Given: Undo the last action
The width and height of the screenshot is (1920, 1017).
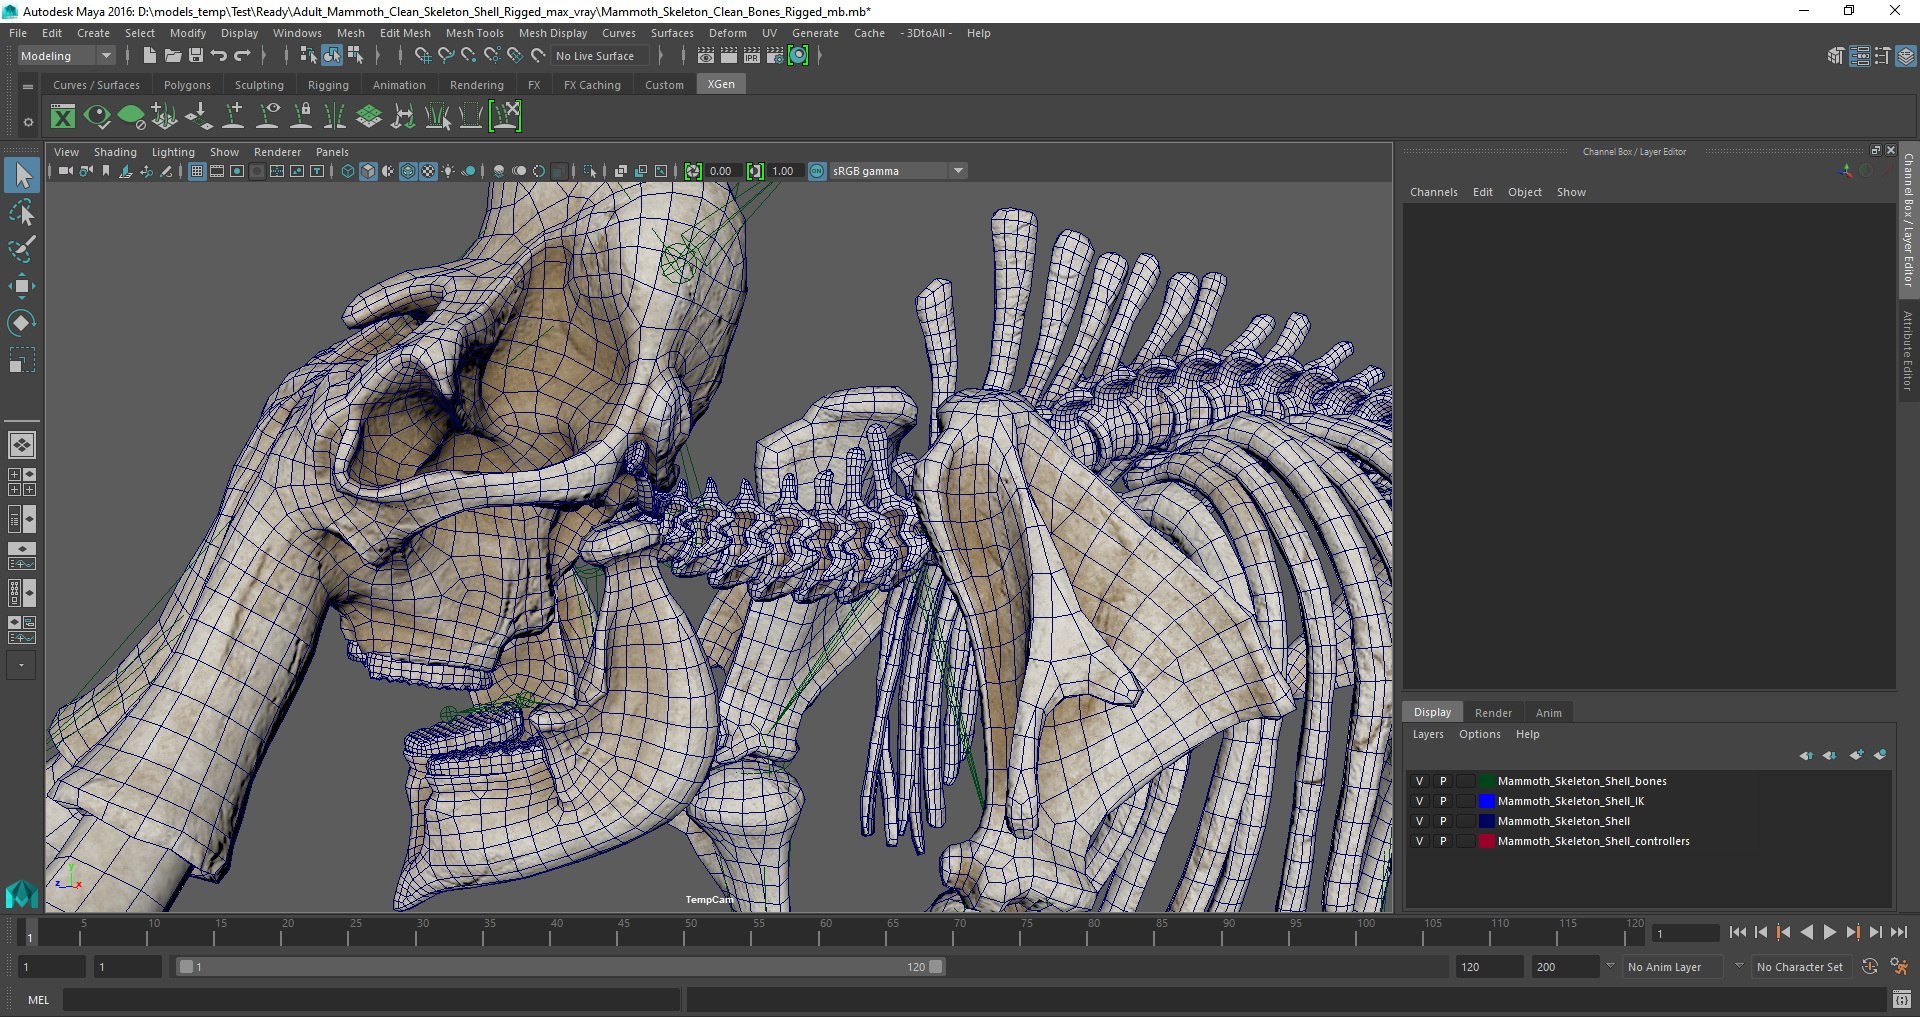Looking at the screenshot, I should [x=218, y=56].
